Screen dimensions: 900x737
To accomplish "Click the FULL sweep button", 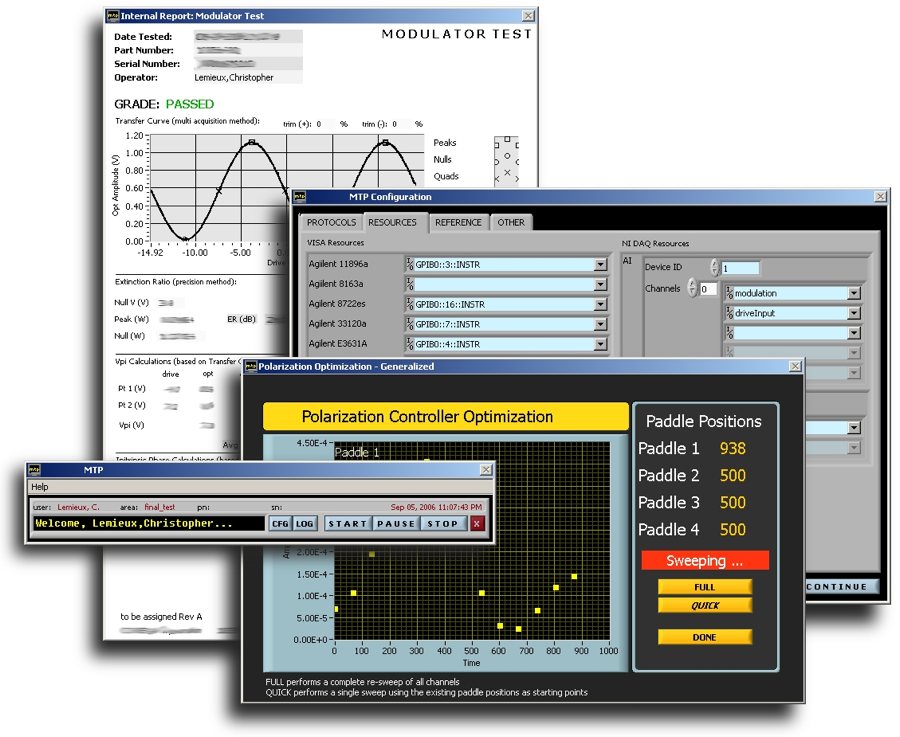I will tap(705, 587).
